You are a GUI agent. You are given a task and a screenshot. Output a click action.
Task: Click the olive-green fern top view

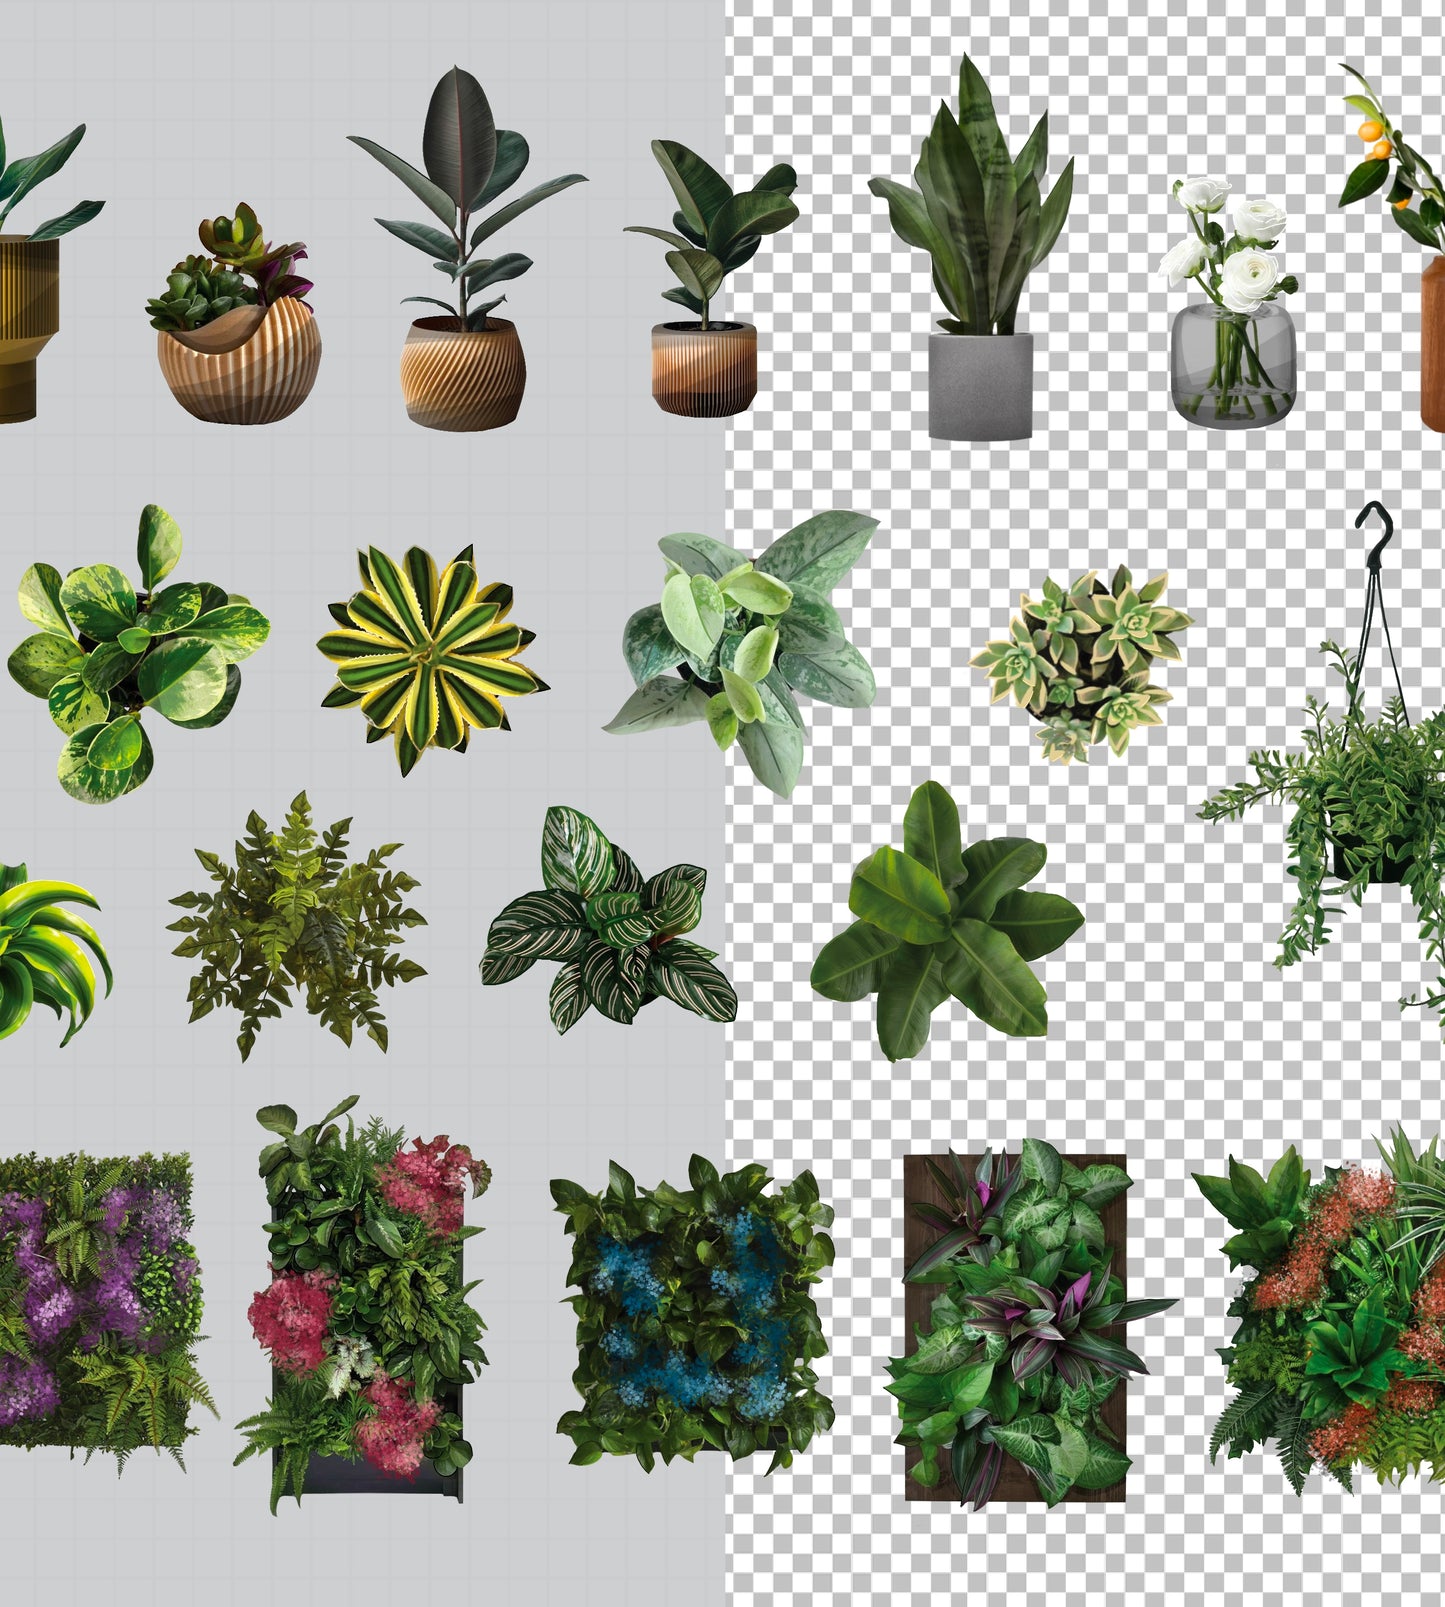coord(297,926)
